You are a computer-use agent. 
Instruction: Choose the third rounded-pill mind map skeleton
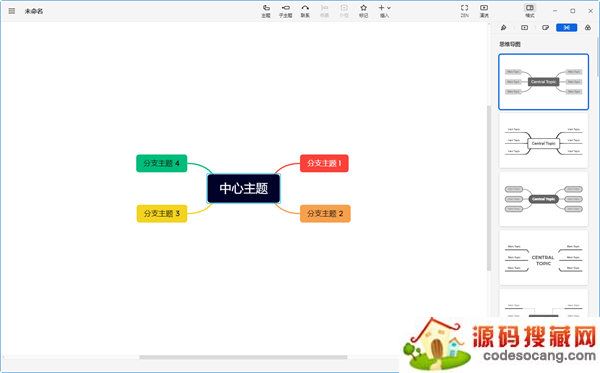pos(543,199)
